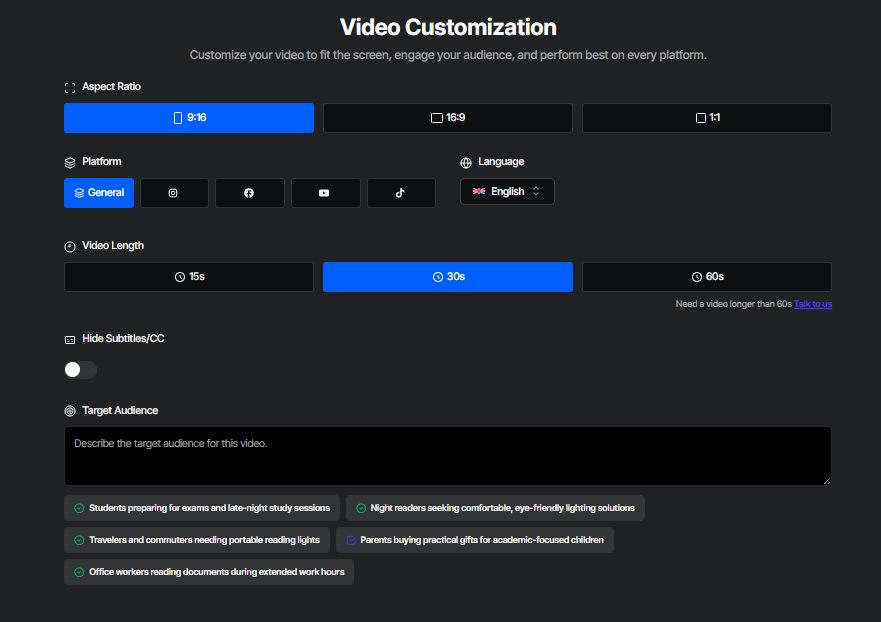Click the Aspect Ratio crop-corners icon
Viewport: 881px width, 622px height.
click(x=69, y=87)
